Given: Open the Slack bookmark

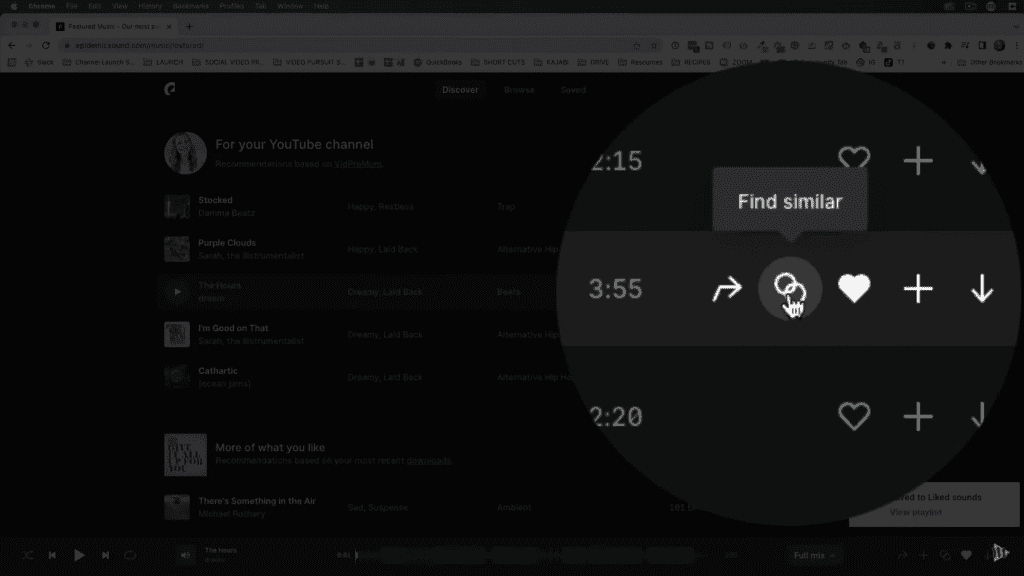Looking at the screenshot, I should pyautogui.click(x=39, y=63).
